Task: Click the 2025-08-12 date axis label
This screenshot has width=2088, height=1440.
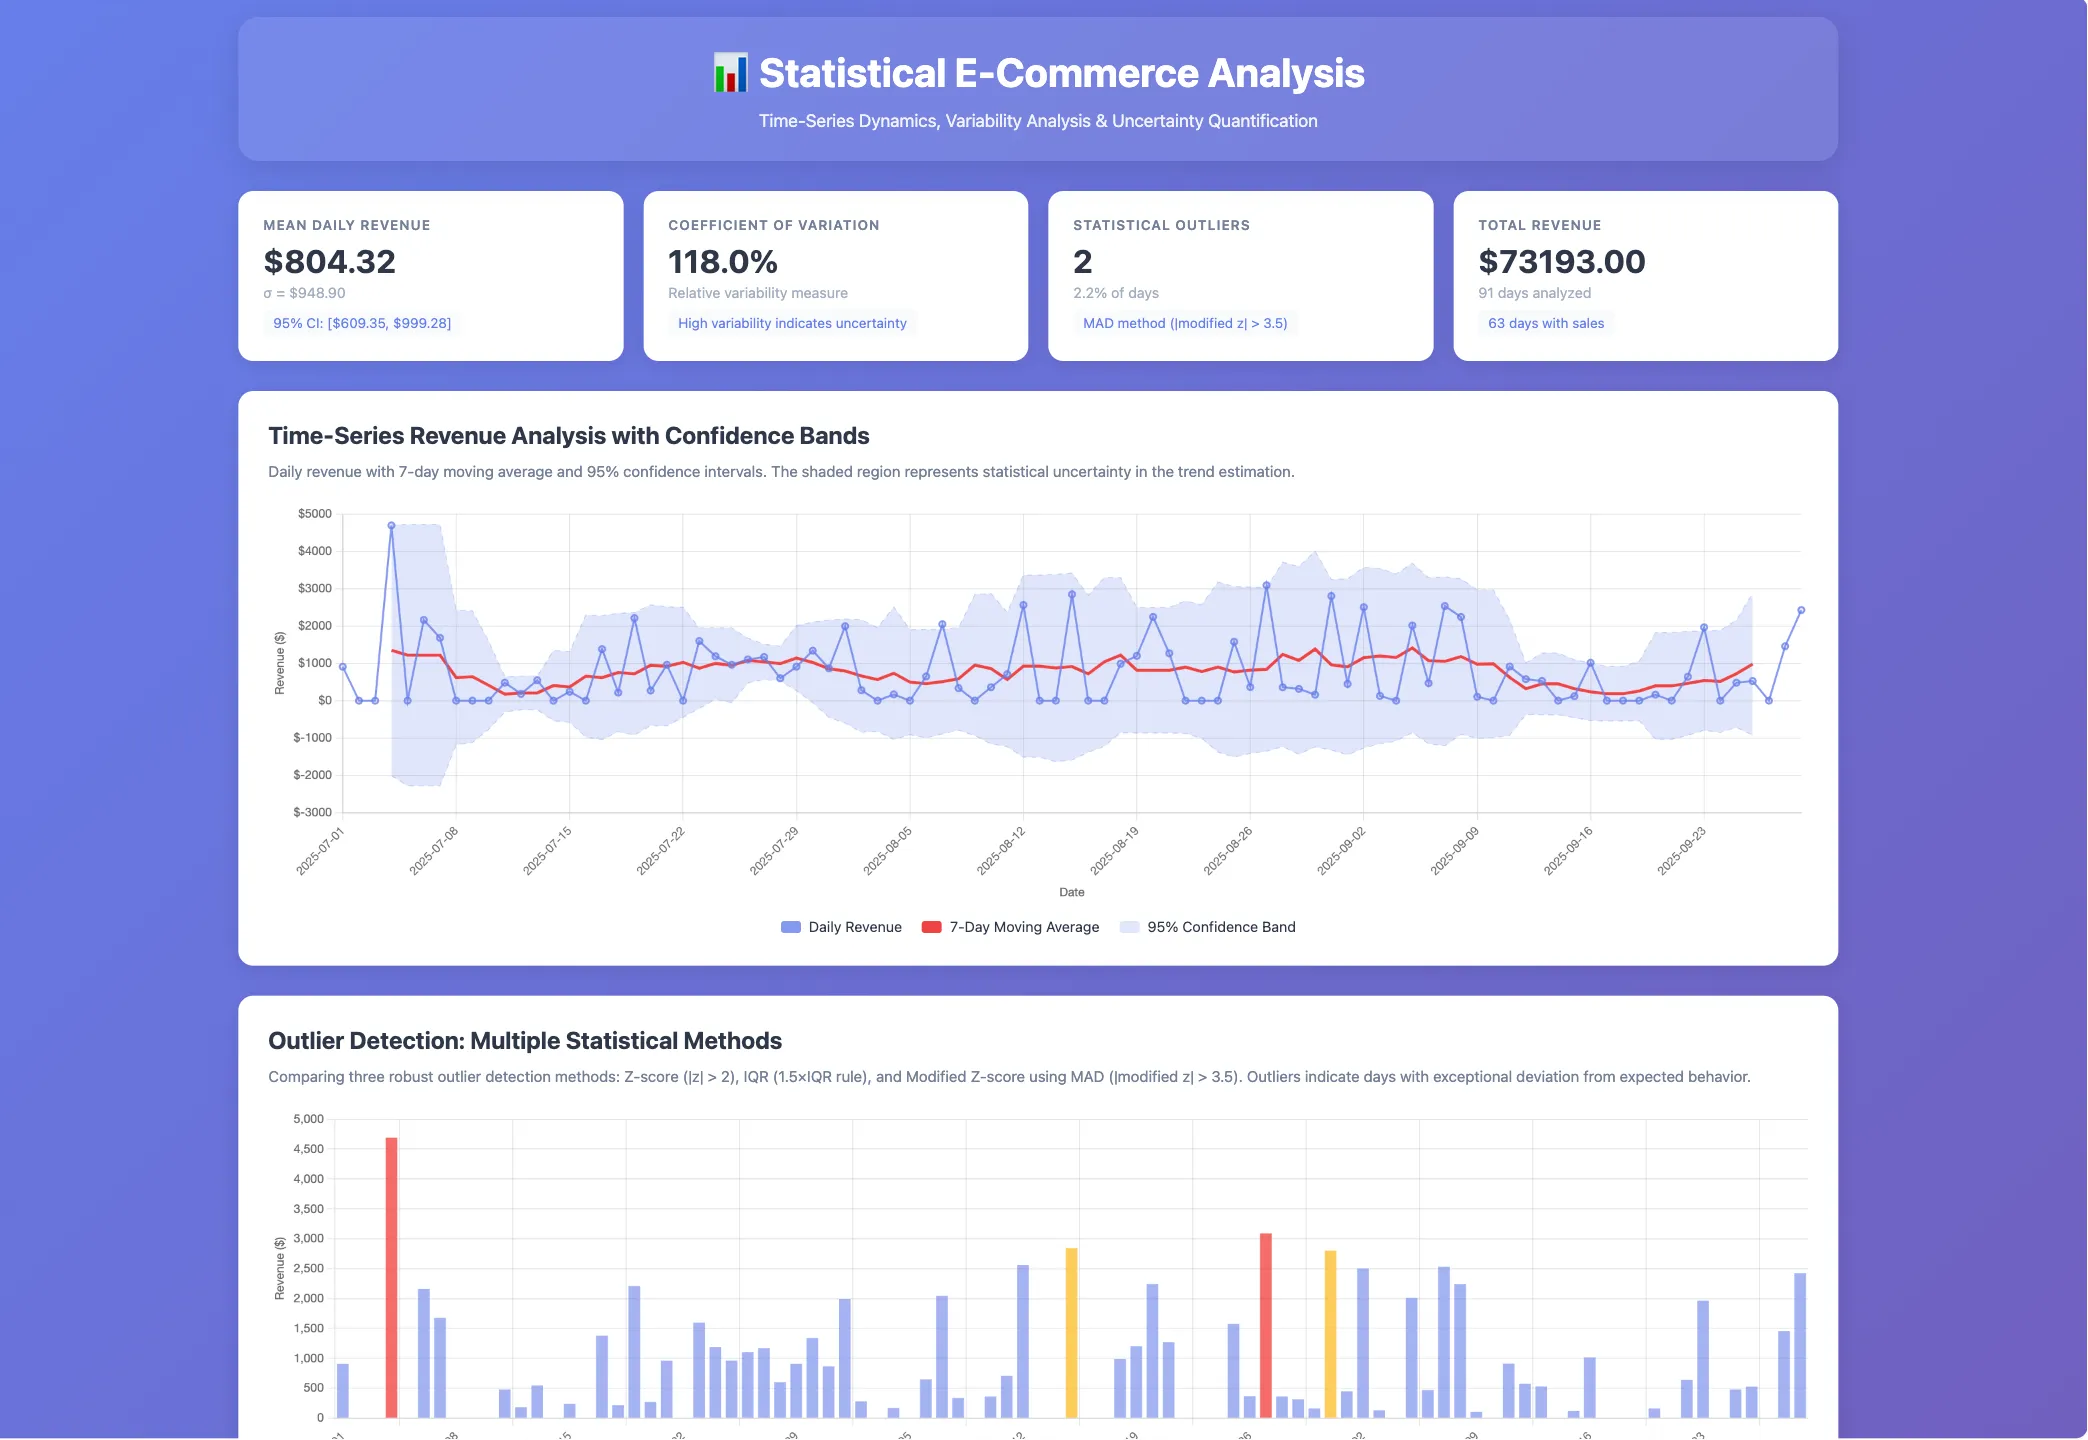Action: pos(1001,851)
